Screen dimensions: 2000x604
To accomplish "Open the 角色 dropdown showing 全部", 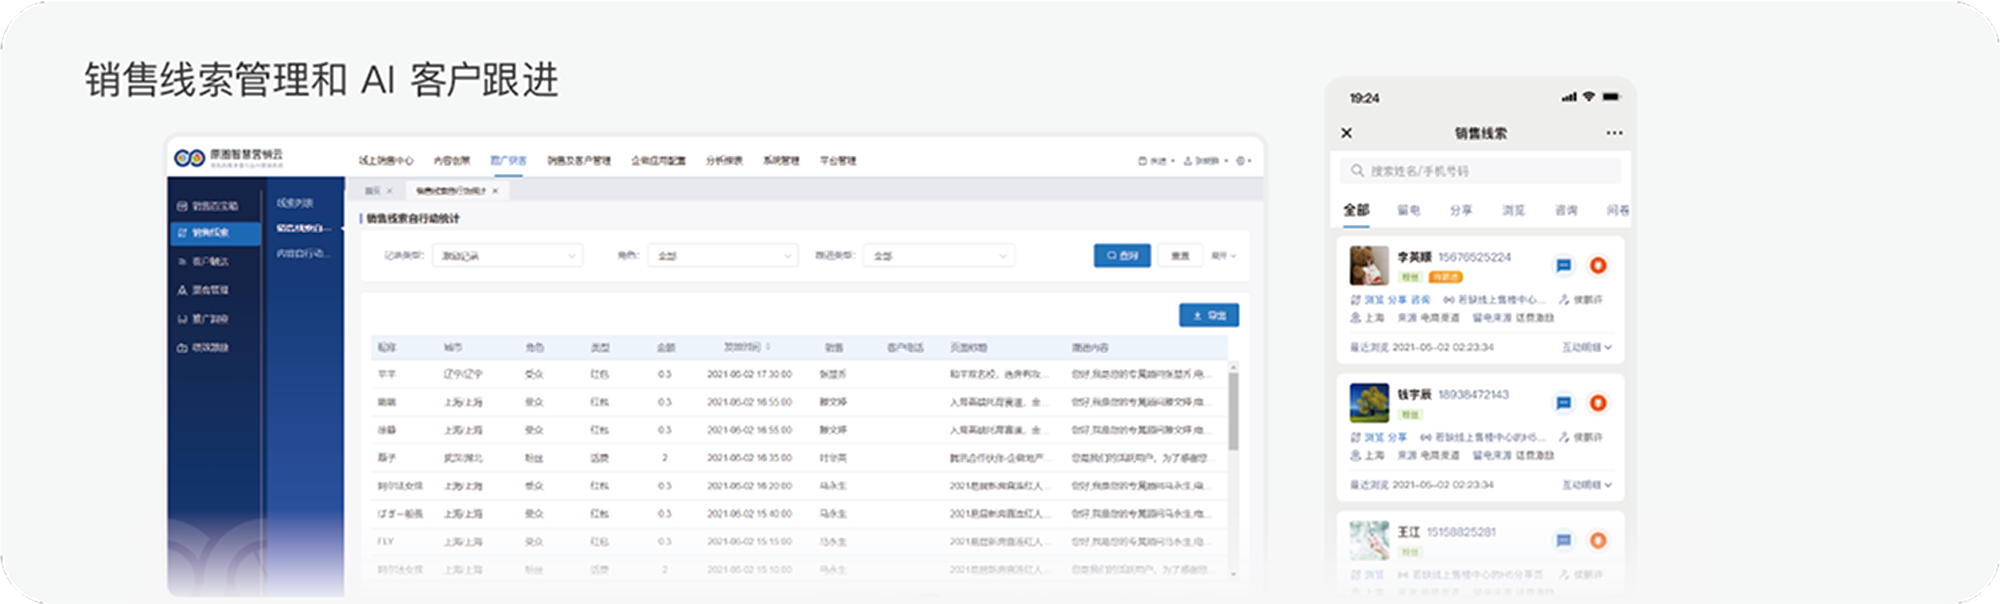I will click(x=722, y=256).
